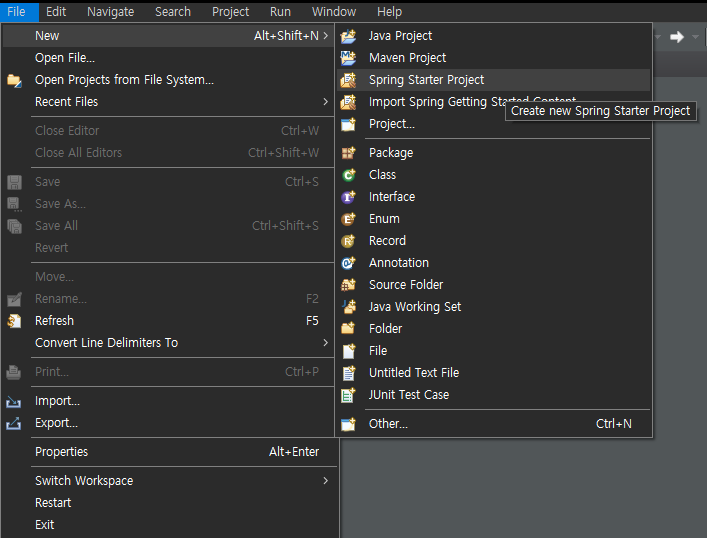Click the Save All disabled icon
The image size is (707, 538).
(x=14, y=226)
